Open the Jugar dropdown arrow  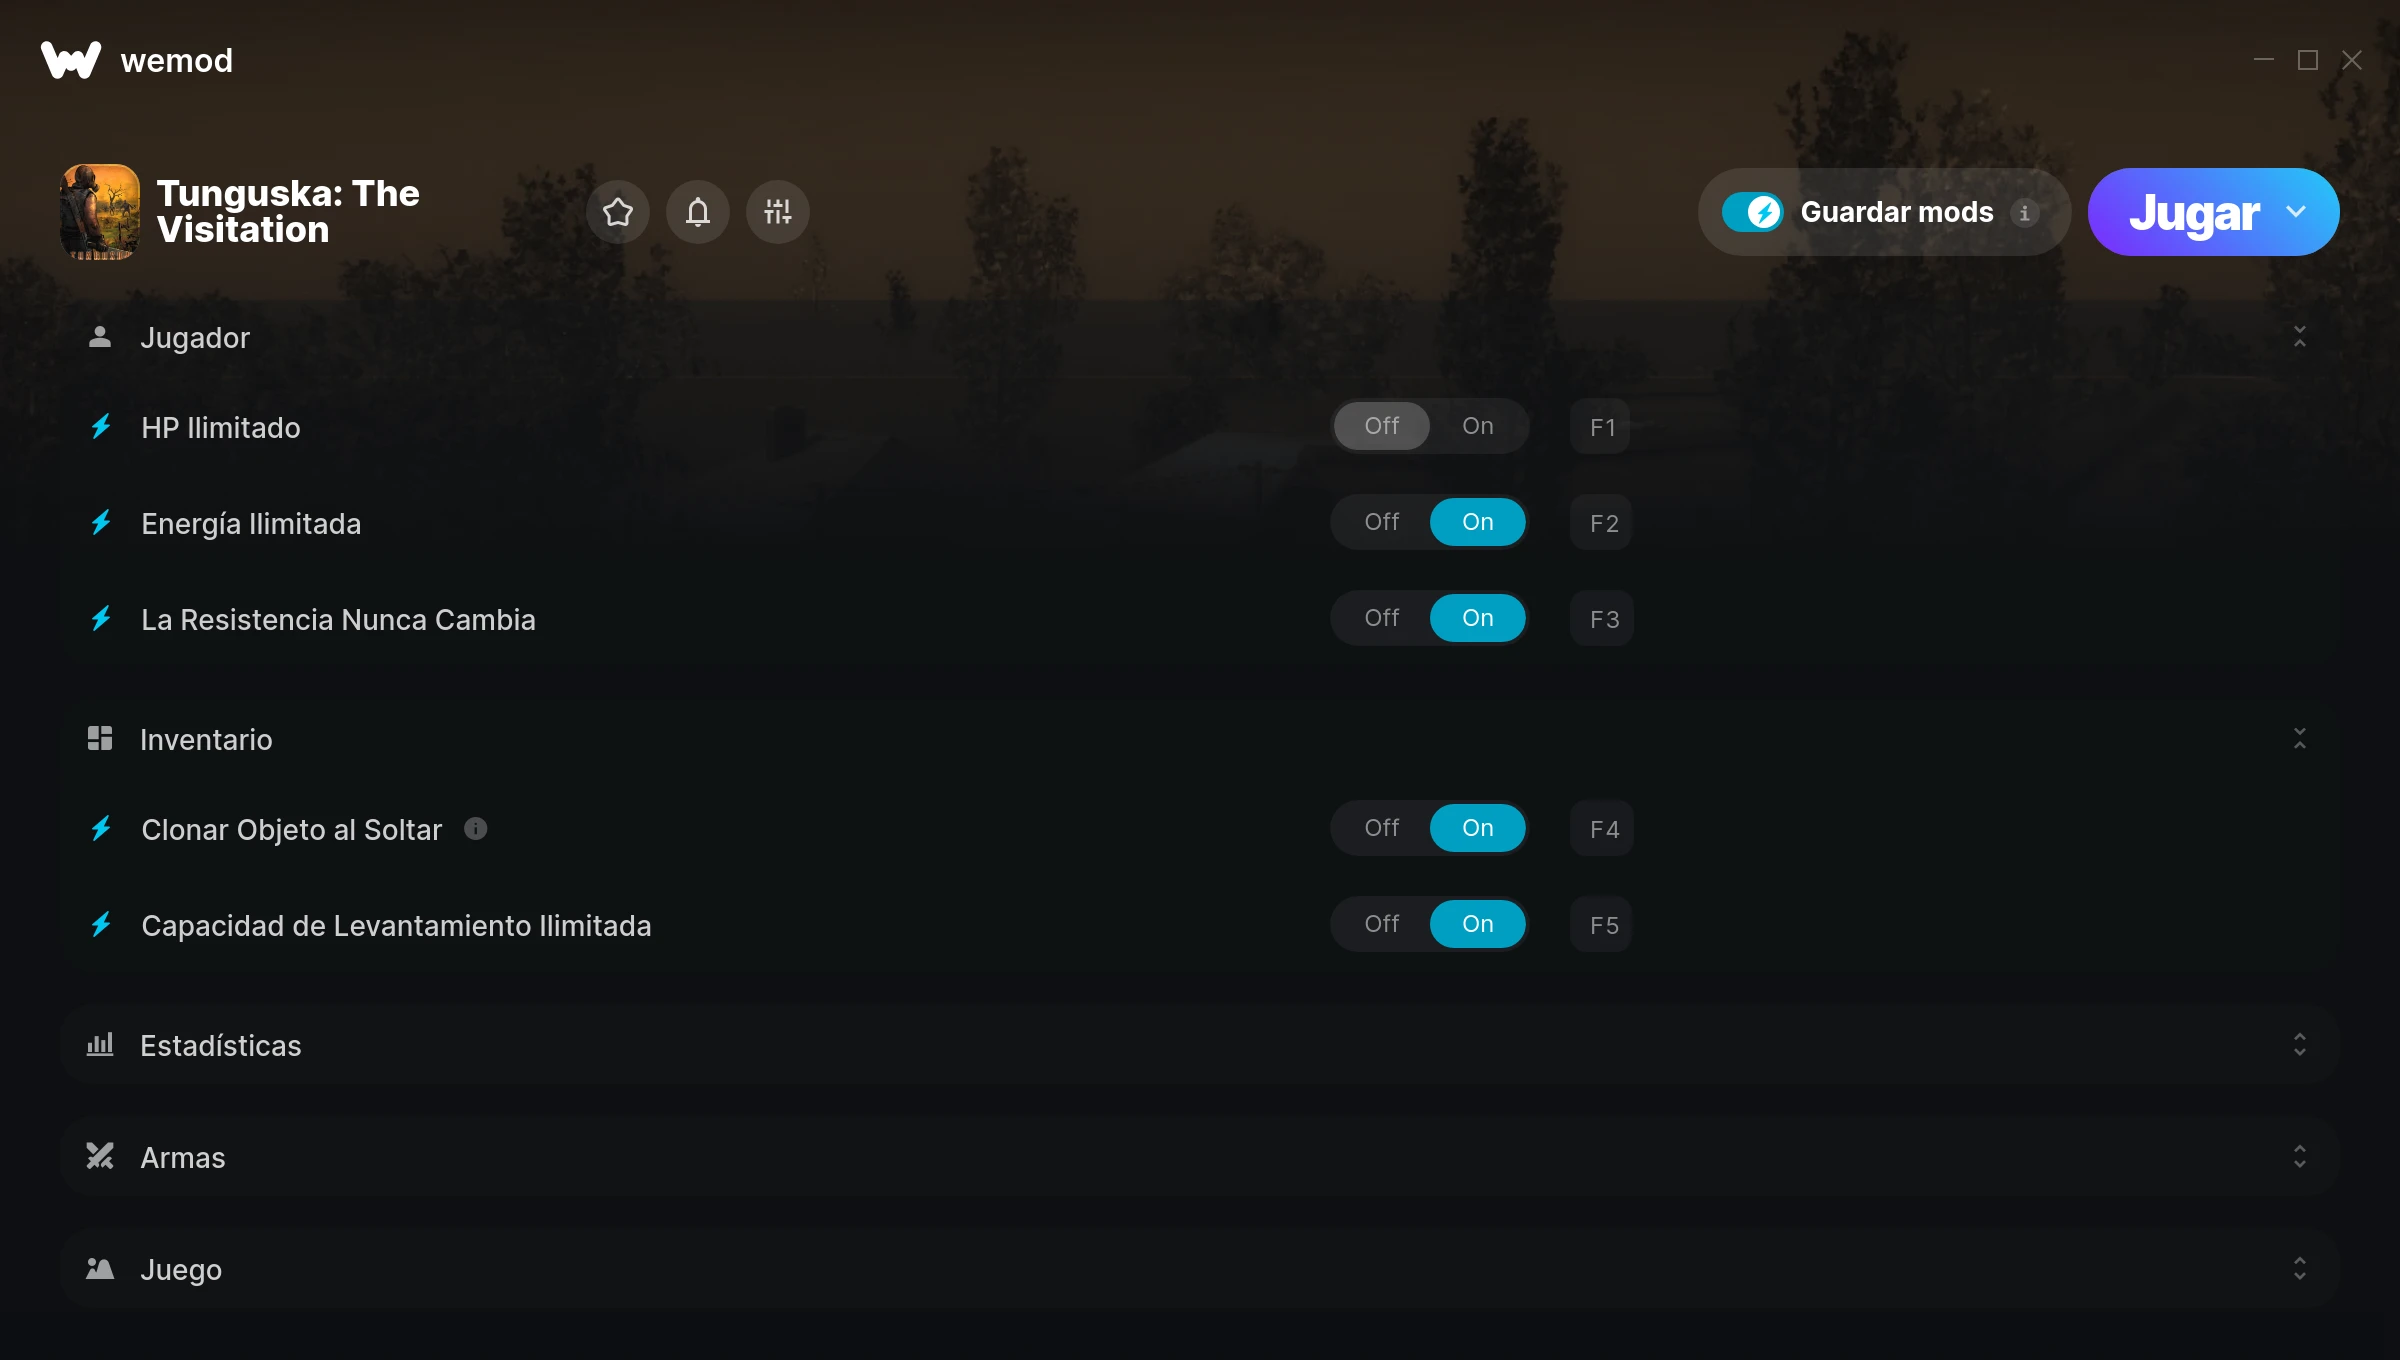point(2296,212)
